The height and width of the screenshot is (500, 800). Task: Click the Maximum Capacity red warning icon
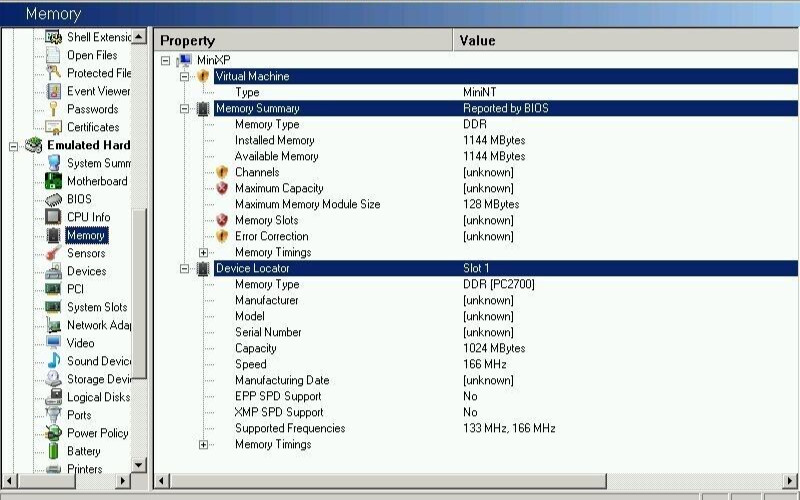(x=222, y=188)
